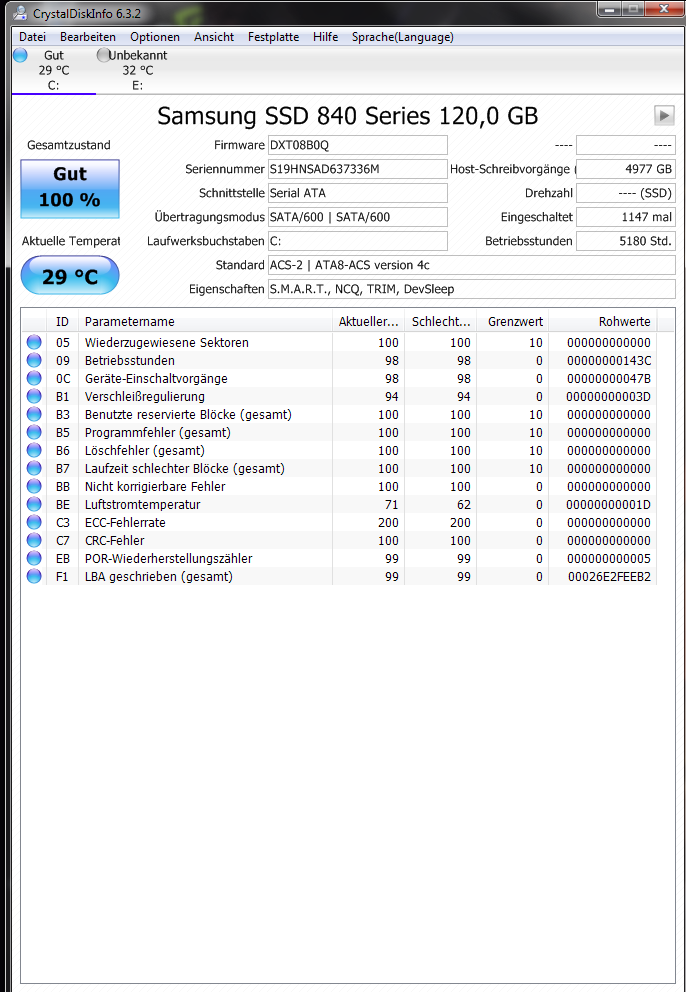Select the CRC-Fehler parameter name
Viewport: 686px width, 992px height.
coord(115,540)
